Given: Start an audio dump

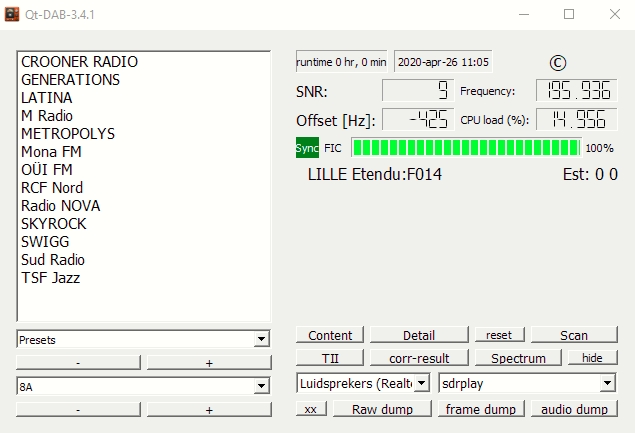Looking at the screenshot, I should pyautogui.click(x=574, y=409).
